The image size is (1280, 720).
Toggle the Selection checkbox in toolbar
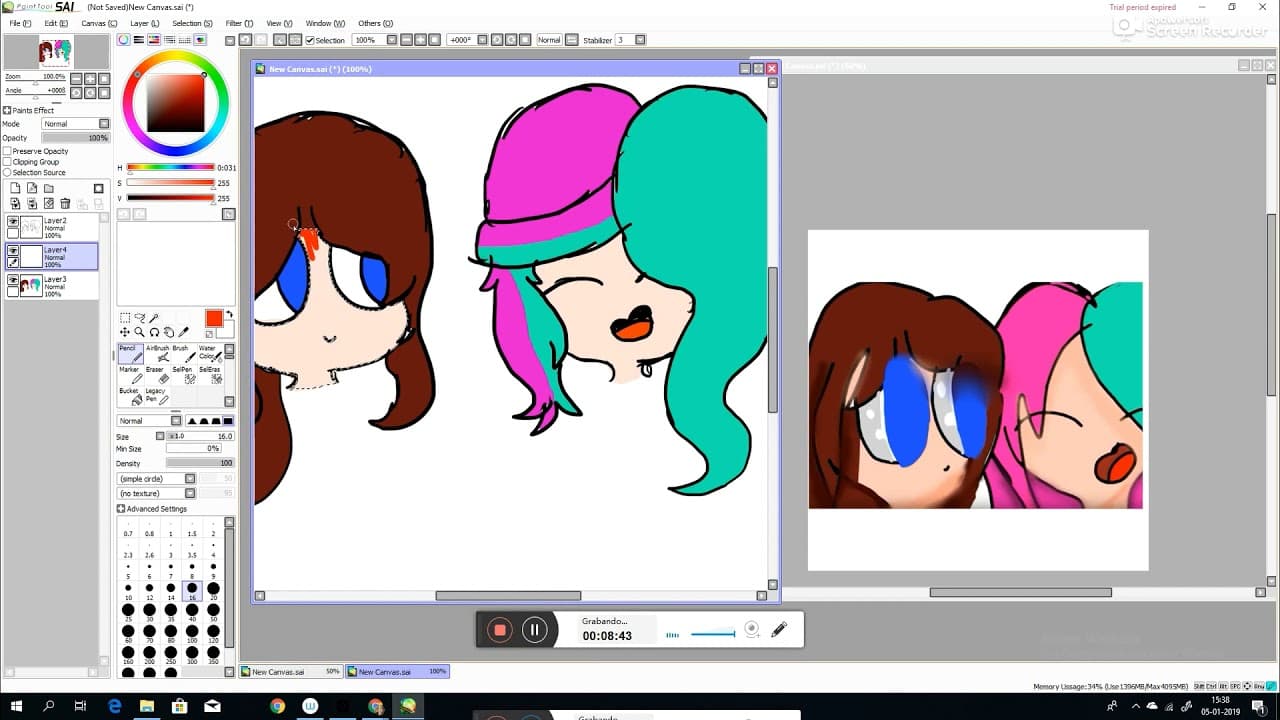coord(310,40)
